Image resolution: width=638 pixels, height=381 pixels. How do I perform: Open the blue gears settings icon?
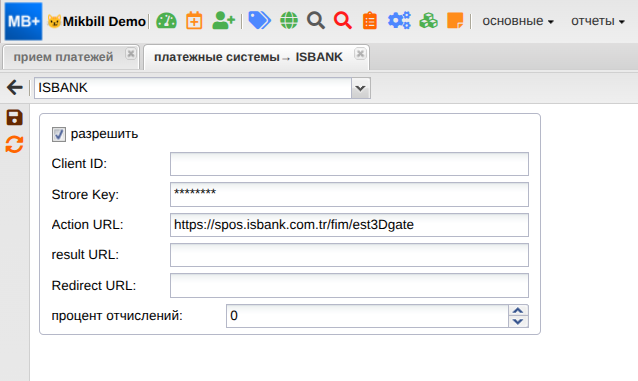click(x=399, y=20)
